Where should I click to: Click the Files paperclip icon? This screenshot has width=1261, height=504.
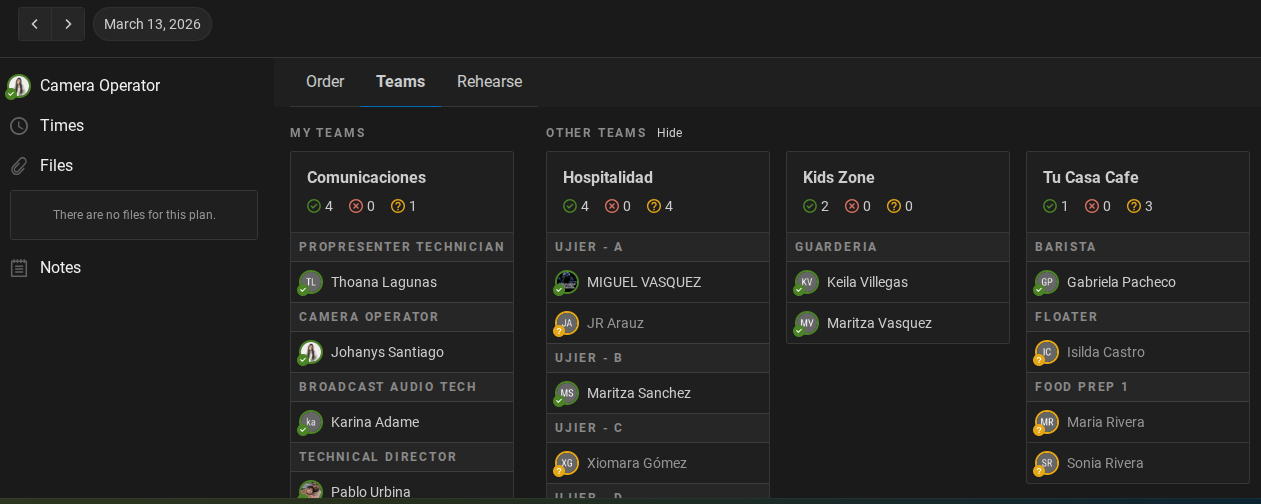[19, 166]
